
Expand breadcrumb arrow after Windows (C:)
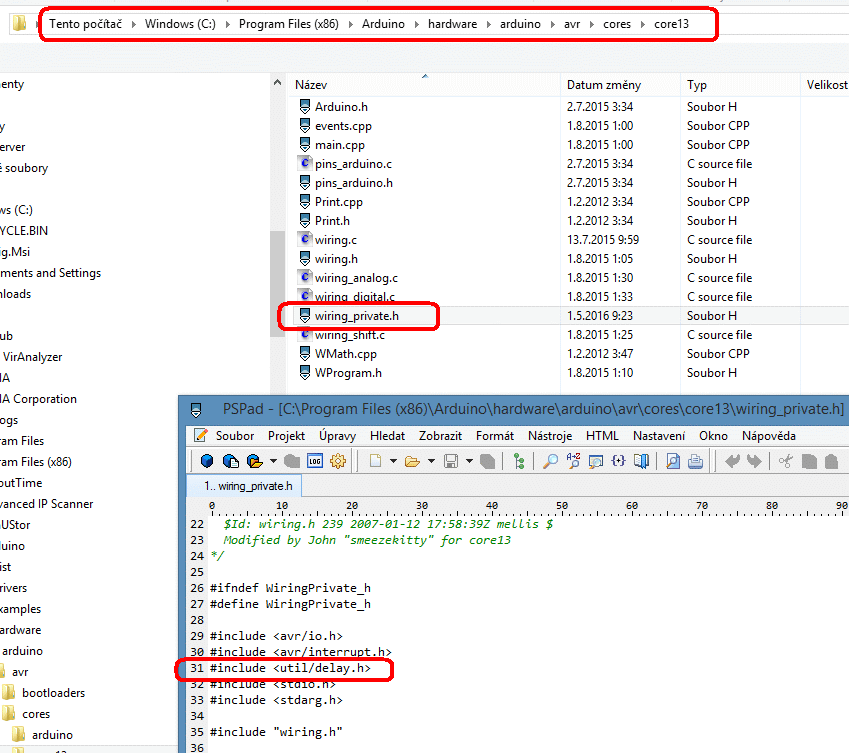(x=227, y=24)
